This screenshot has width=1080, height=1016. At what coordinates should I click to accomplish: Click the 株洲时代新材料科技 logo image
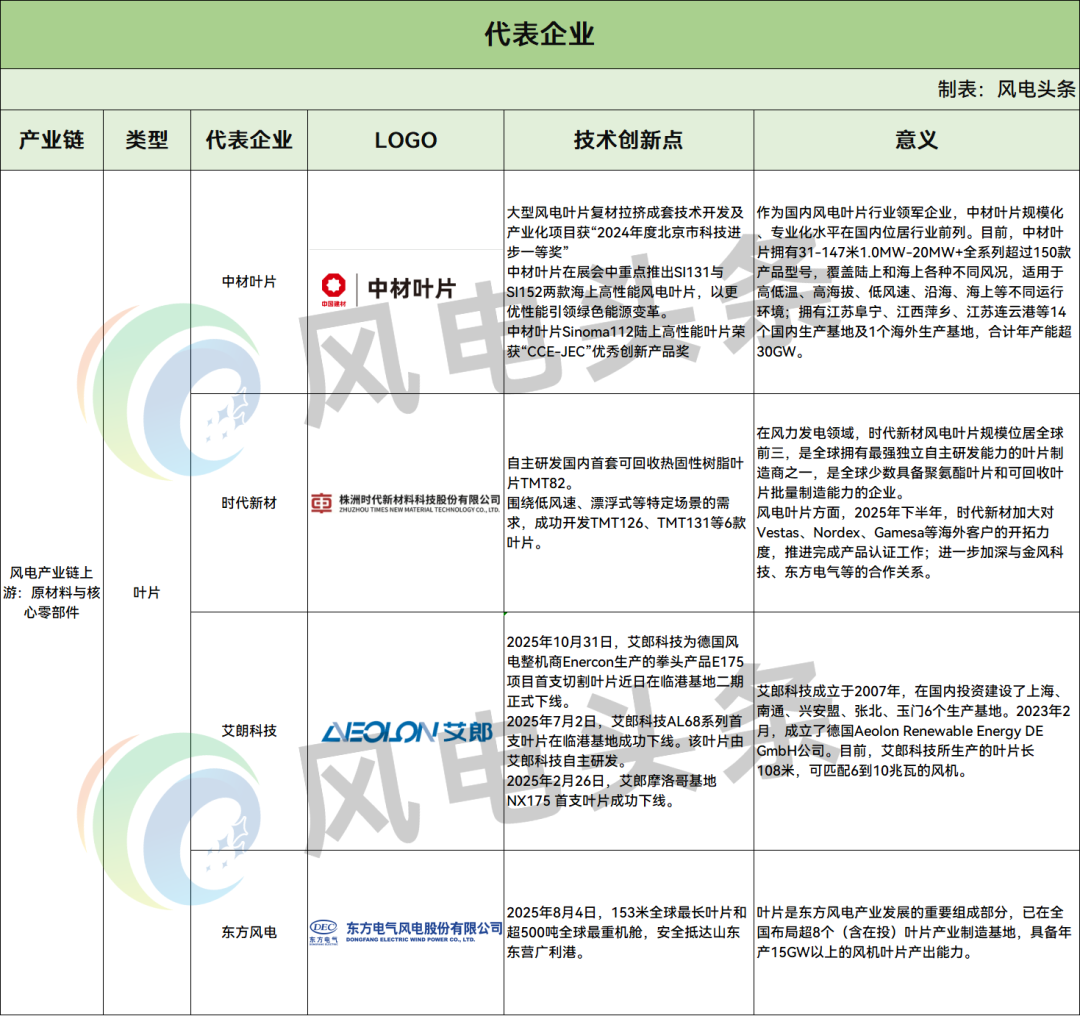405,502
